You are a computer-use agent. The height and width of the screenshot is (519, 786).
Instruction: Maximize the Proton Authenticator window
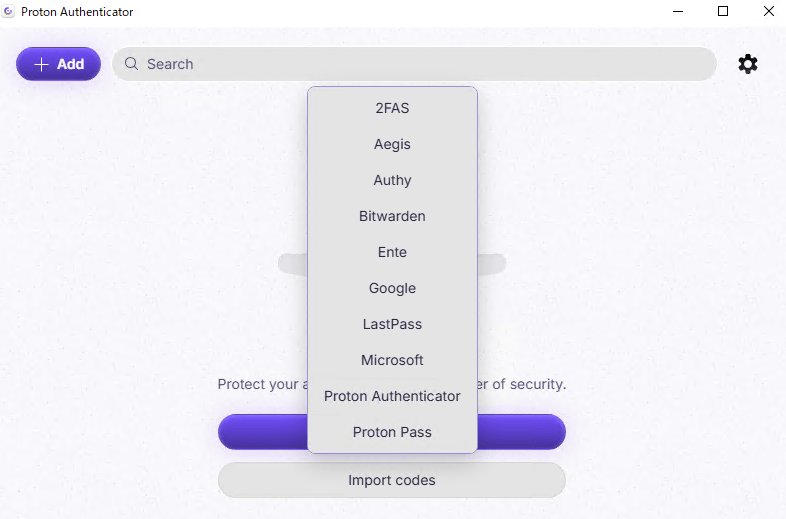tap(723, 11)
